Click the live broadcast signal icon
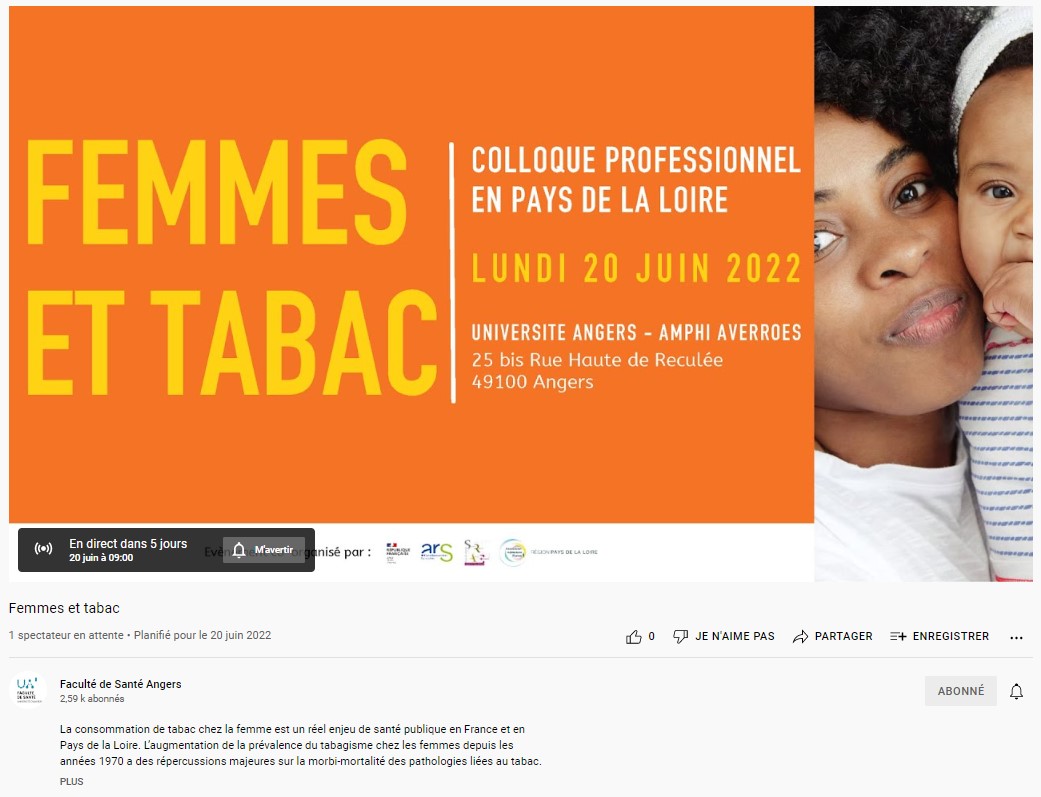The height and width of the screenshot is (797, 1041). (x=43, y=549)
